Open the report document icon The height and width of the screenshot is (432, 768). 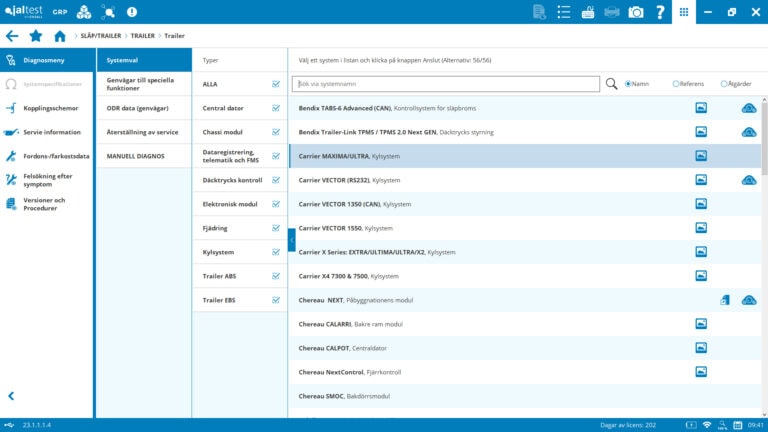[539, 12]
